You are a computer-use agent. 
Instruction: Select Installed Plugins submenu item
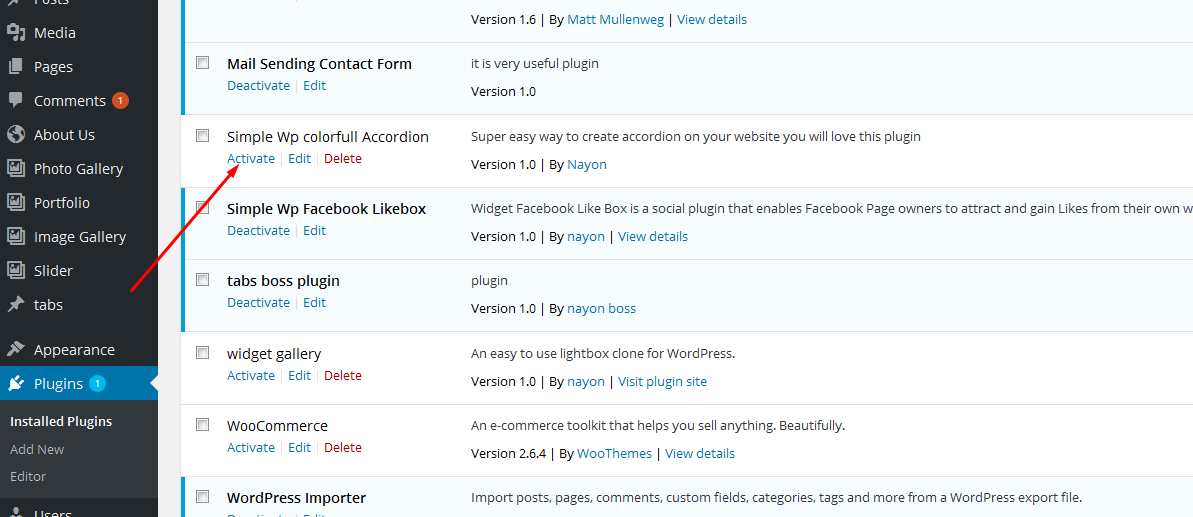pos(61,421)
